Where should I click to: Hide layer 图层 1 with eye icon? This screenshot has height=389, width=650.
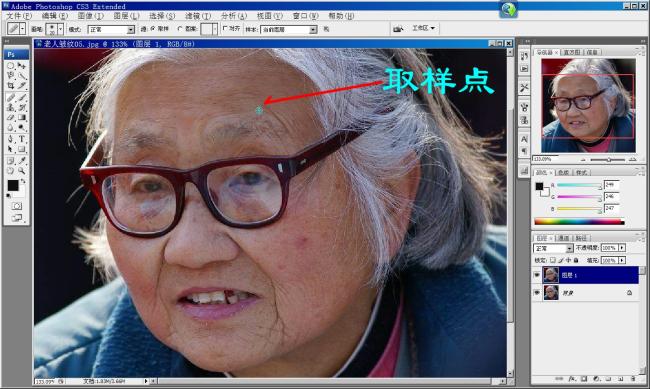tap(537, 275)
